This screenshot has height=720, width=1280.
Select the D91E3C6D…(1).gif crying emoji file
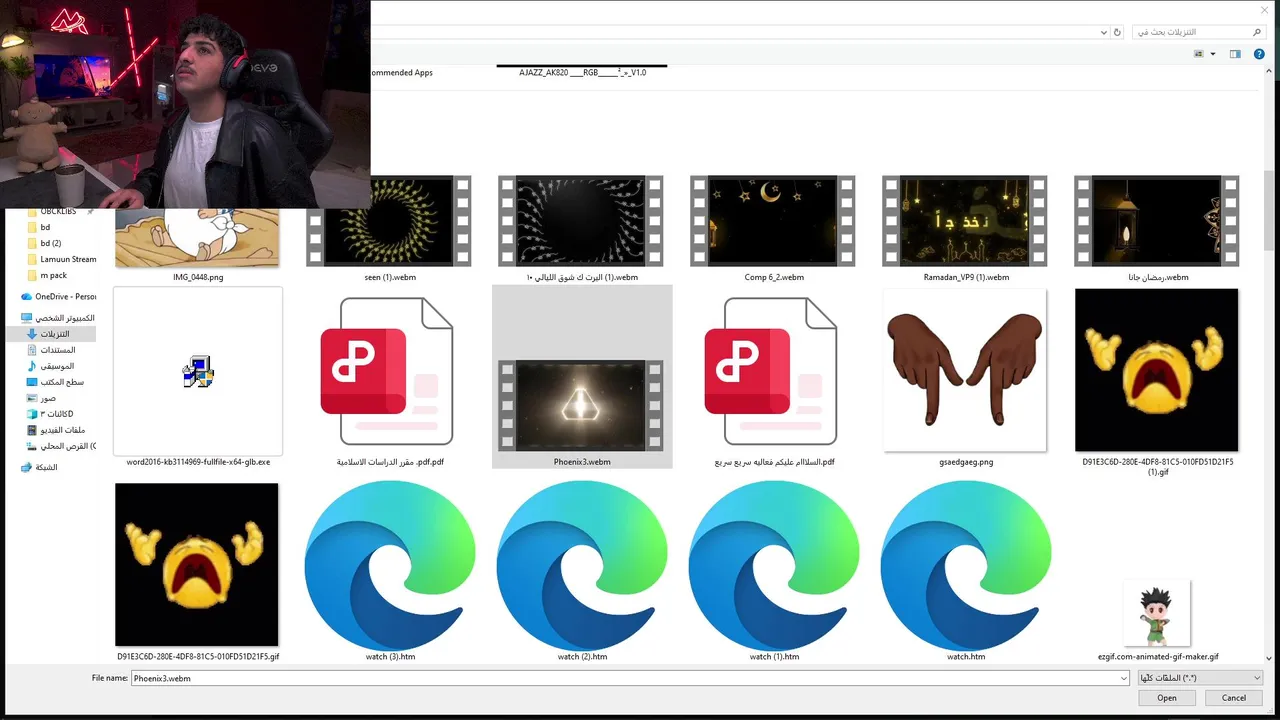(1157, 370)
